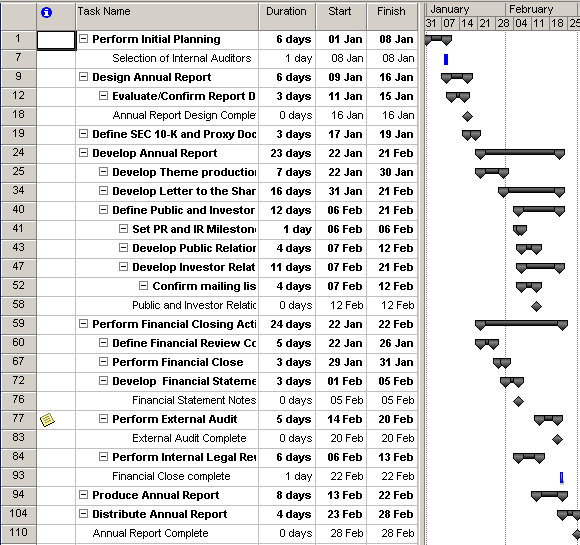
Task: Click the 24 days duration cell
Action: tap(287, 324)
